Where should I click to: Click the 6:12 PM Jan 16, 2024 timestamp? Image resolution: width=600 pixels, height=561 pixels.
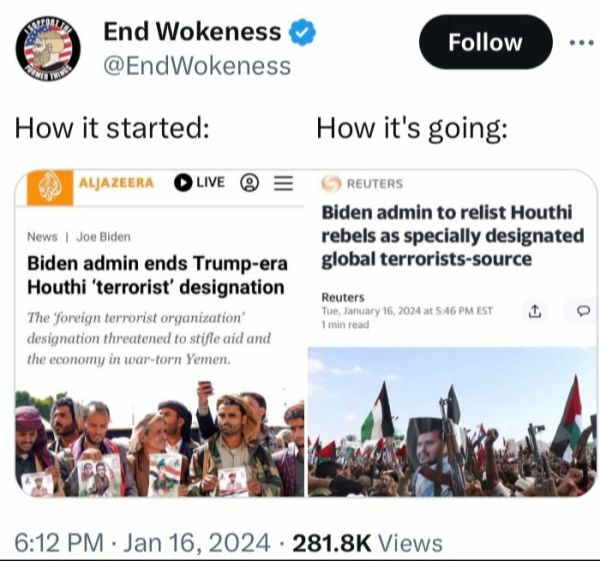tap(142, 543)
